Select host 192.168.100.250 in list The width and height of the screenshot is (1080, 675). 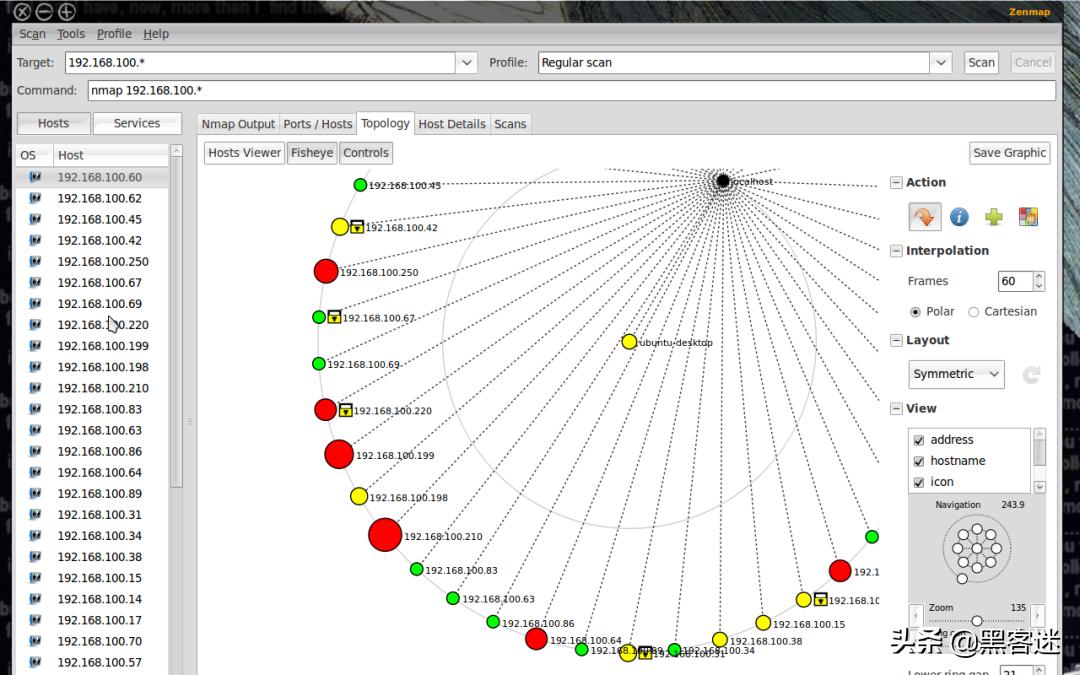pos(103,262)
